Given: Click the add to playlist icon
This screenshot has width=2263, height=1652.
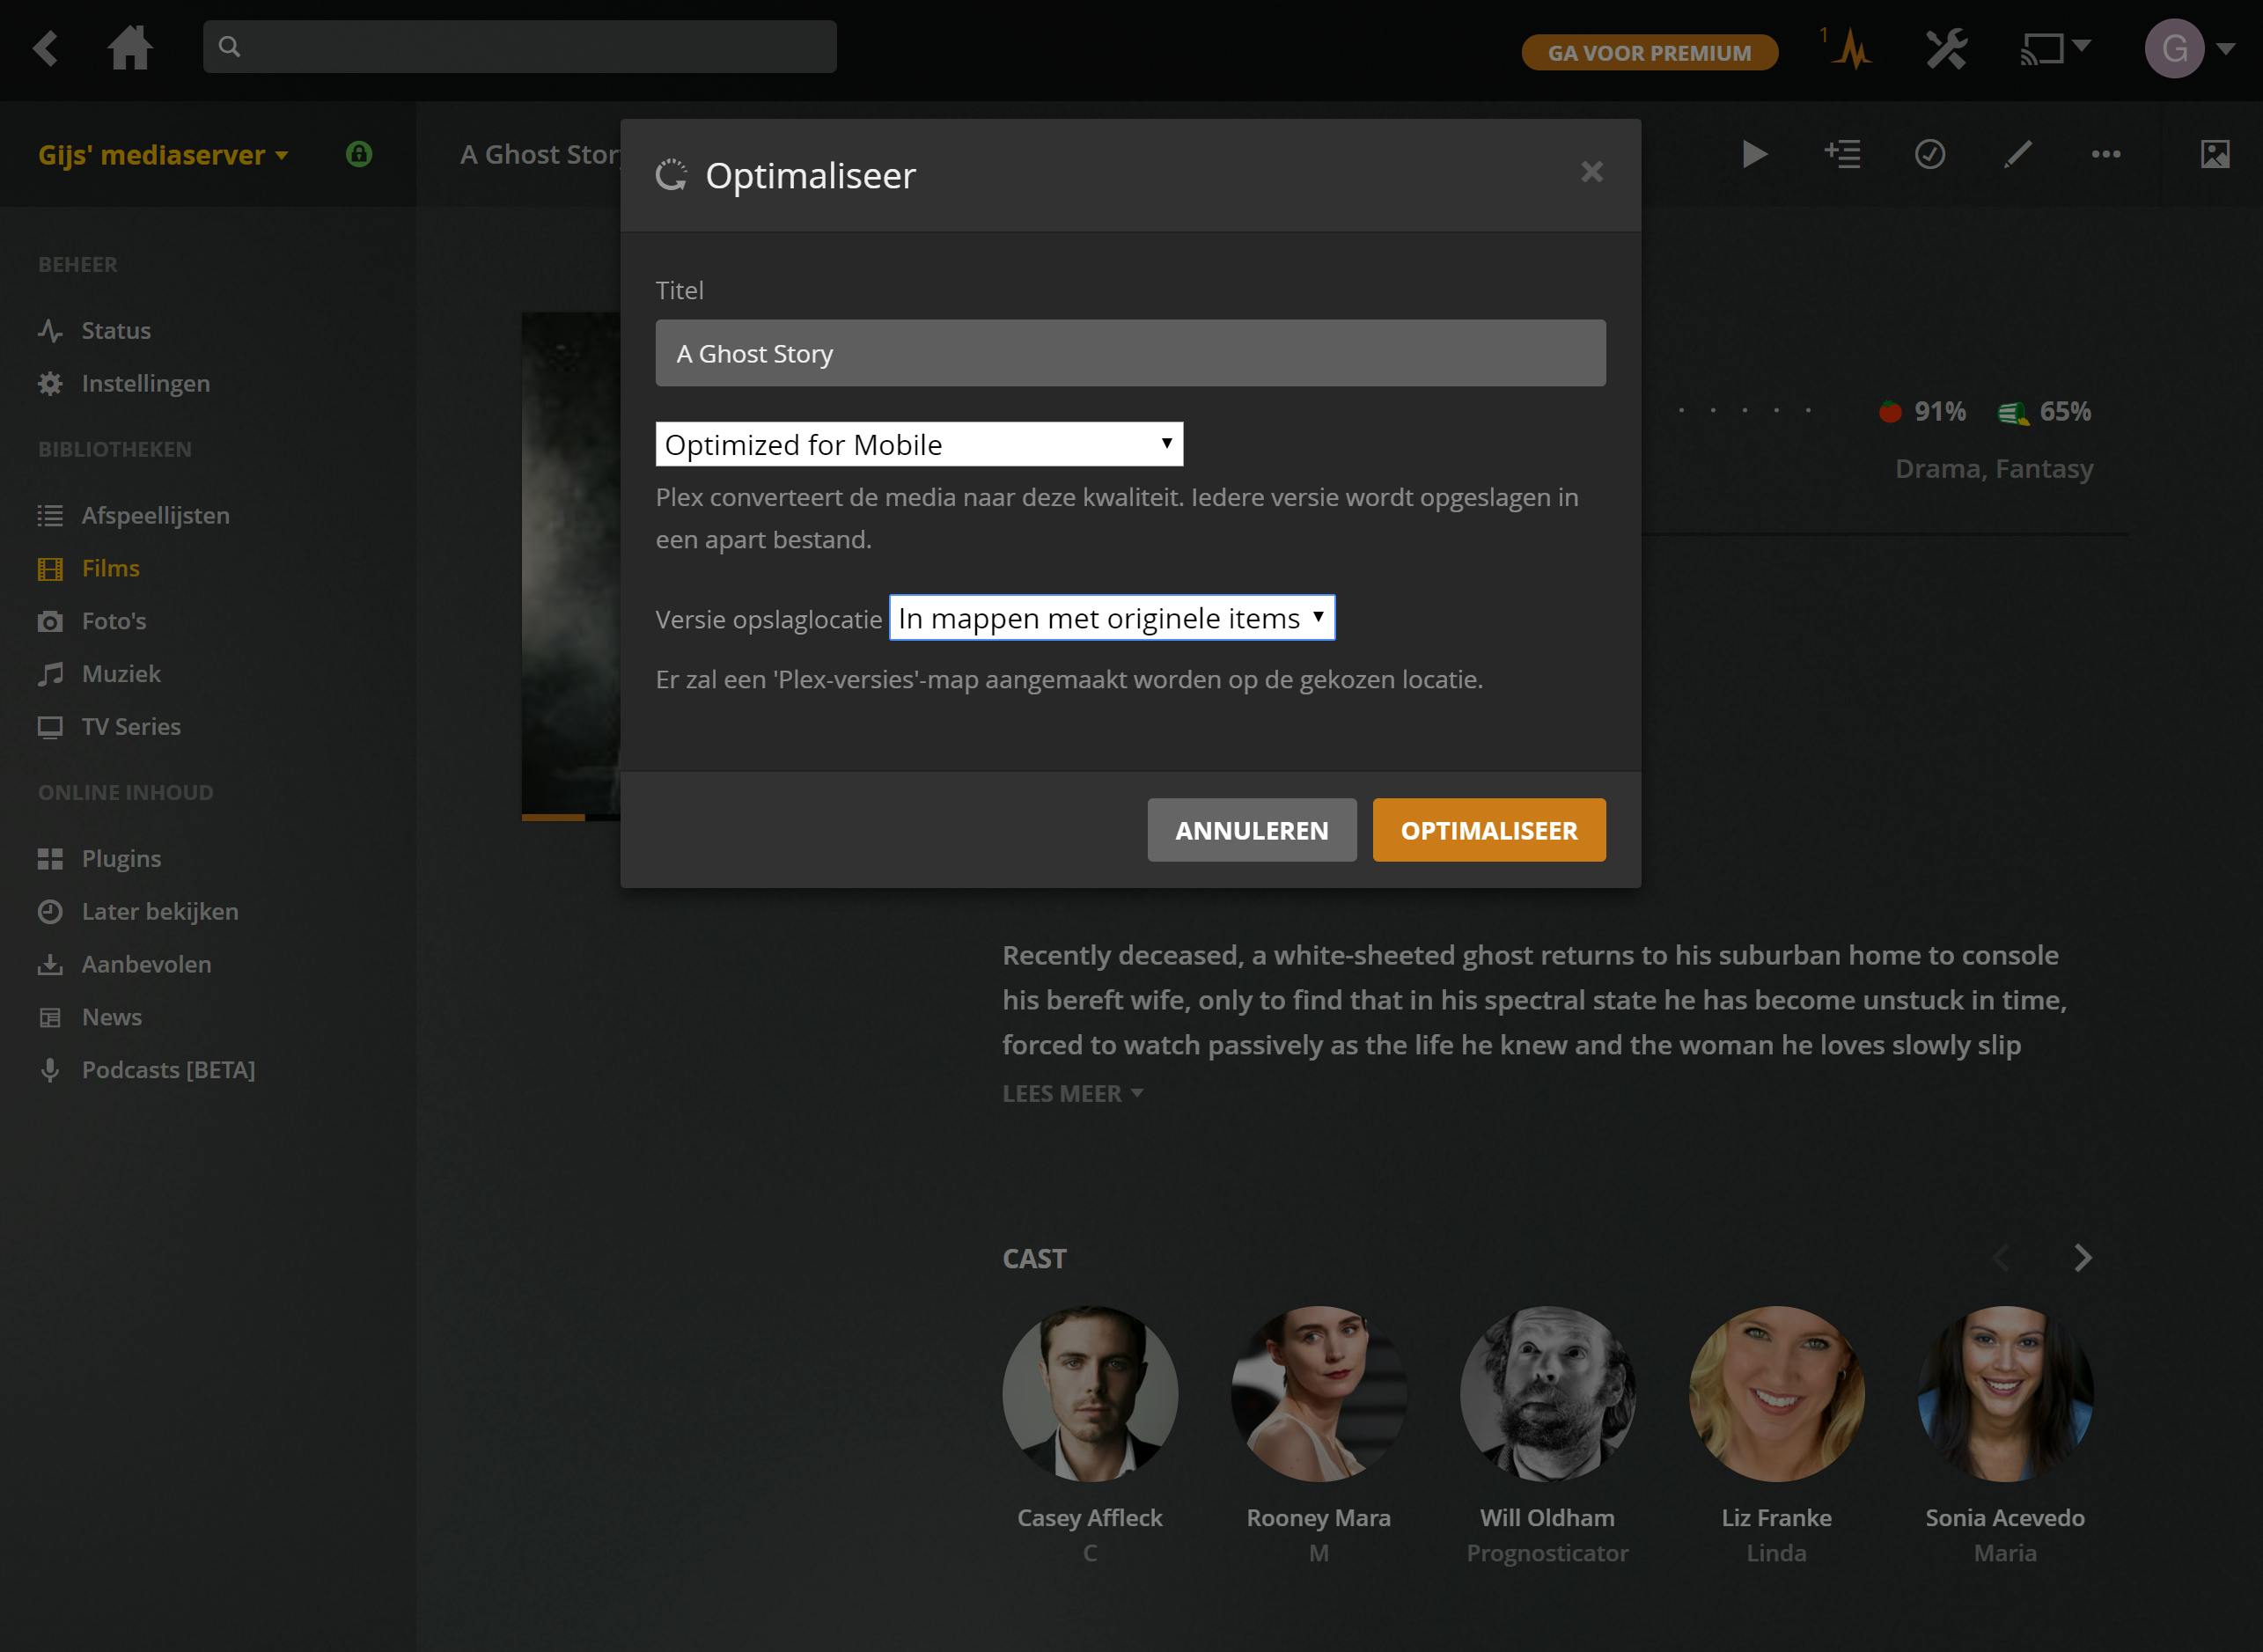Looking at the screenshot, I should (1842, 154).
